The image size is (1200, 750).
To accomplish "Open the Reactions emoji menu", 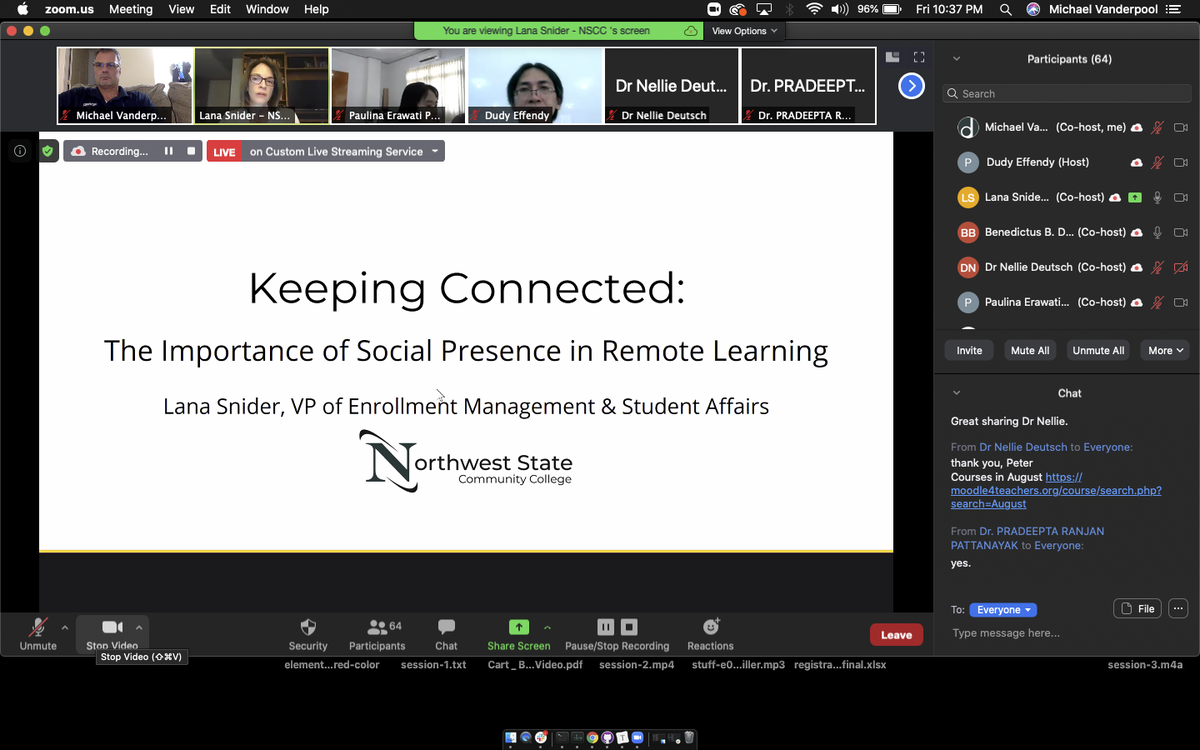I will pos(711,633).
